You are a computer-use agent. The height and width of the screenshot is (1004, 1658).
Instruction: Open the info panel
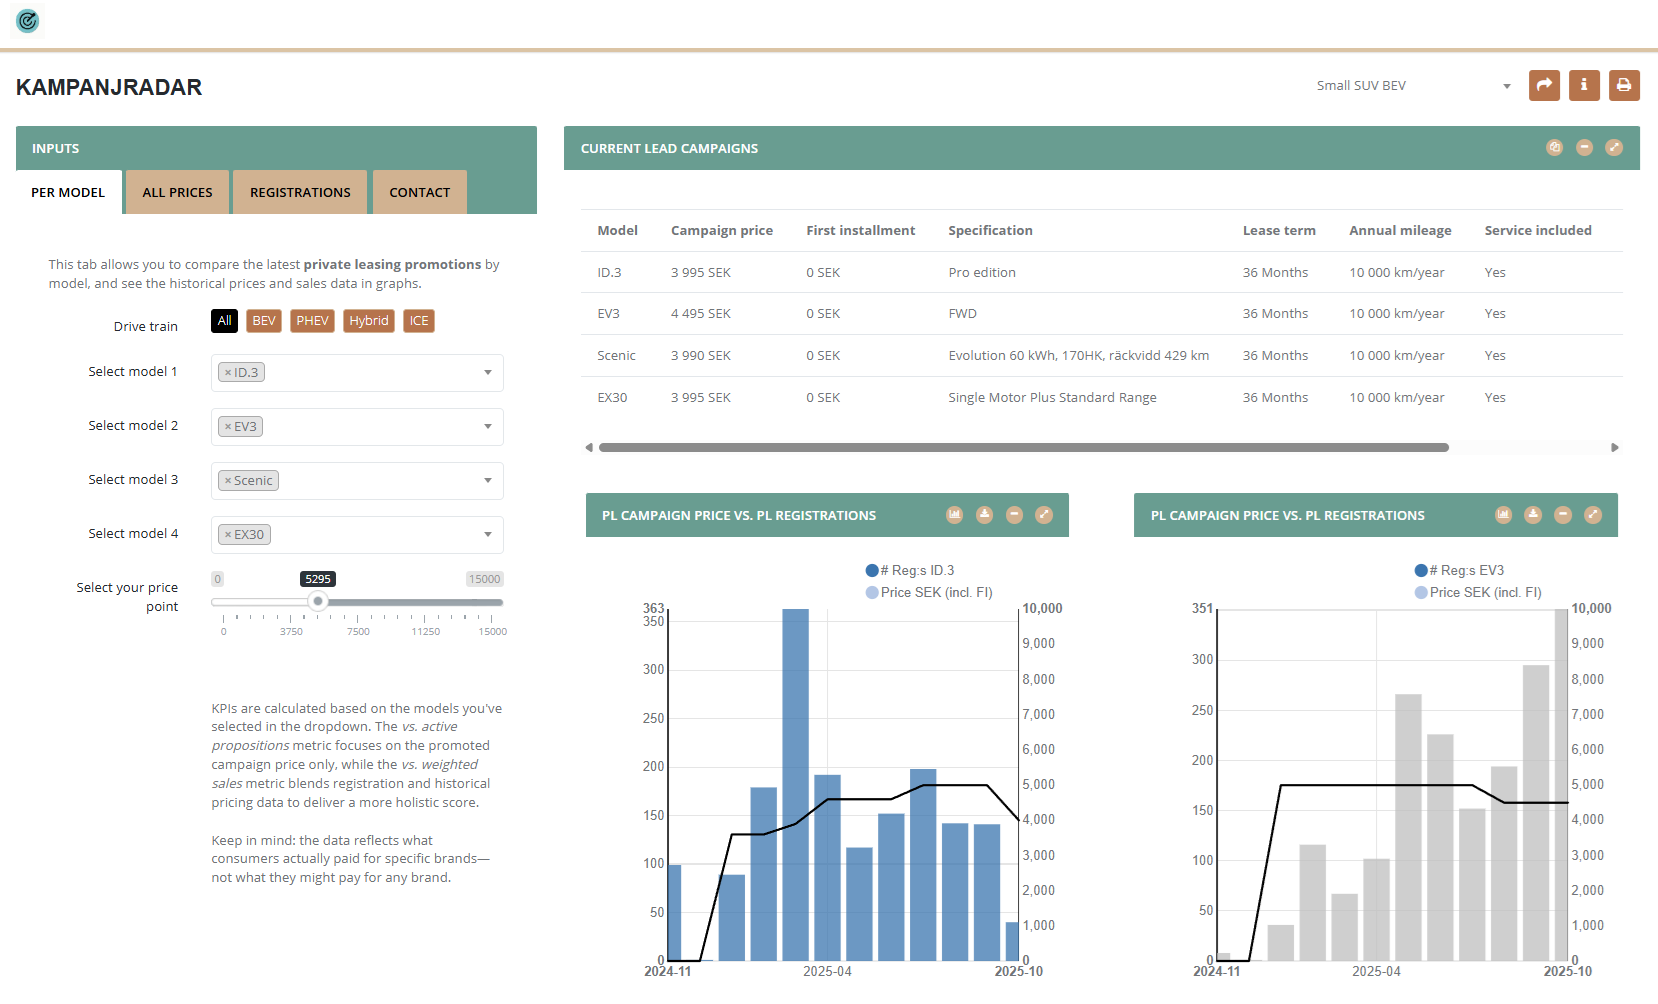click(1584, 85)
